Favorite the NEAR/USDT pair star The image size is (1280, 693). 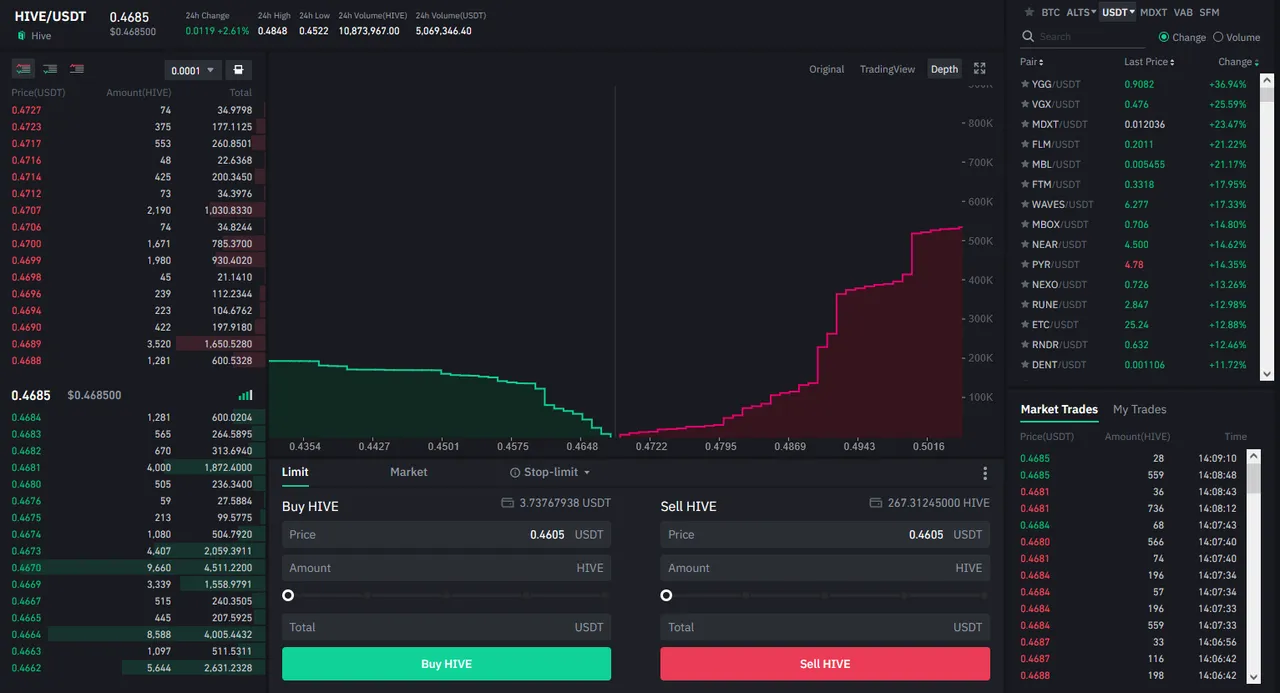[1025, 244]
